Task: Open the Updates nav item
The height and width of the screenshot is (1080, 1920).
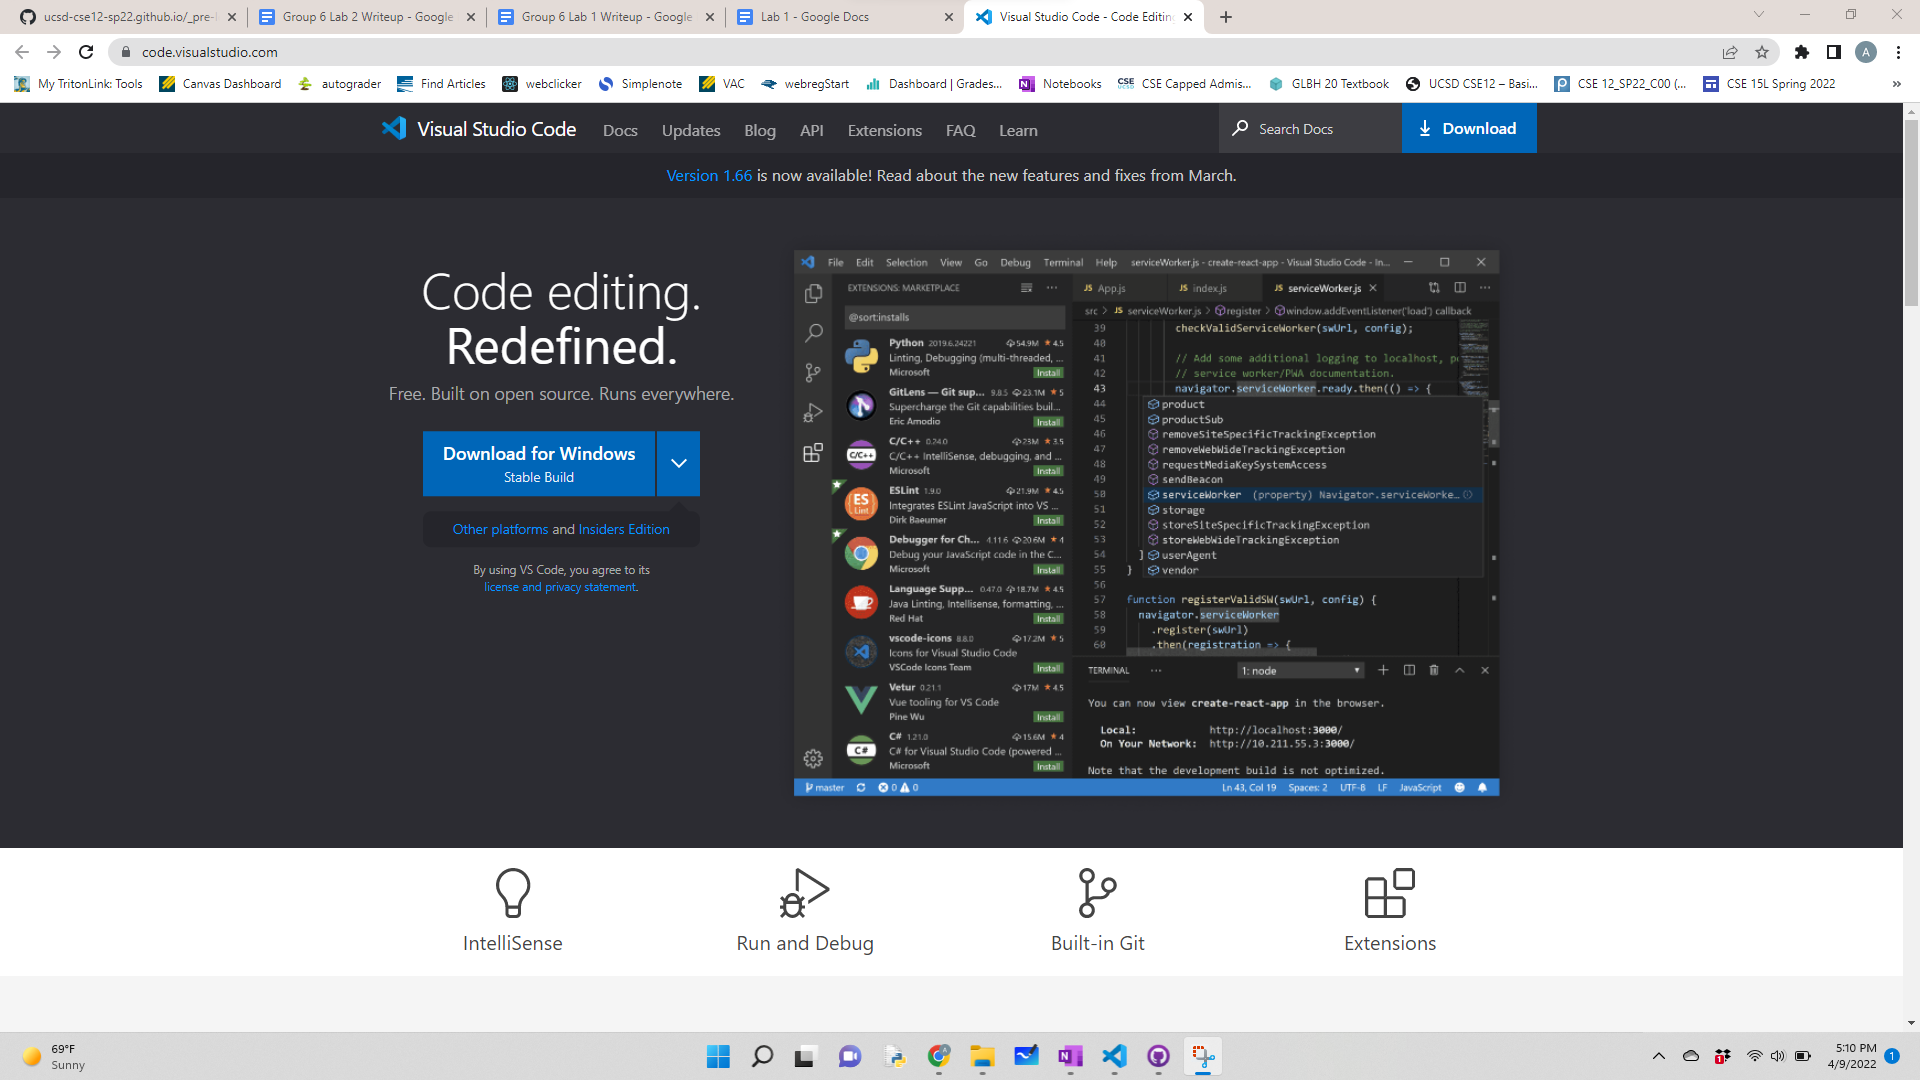Action: click(691, 130)
